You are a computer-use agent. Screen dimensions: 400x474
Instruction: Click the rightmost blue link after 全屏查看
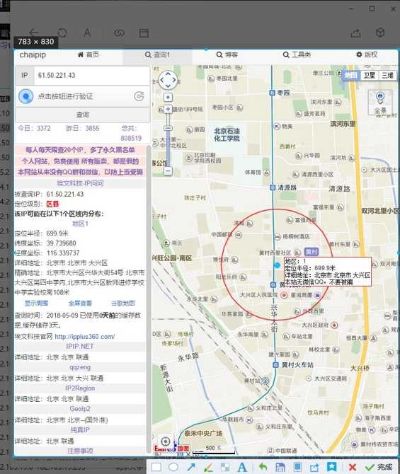[123, 303]
